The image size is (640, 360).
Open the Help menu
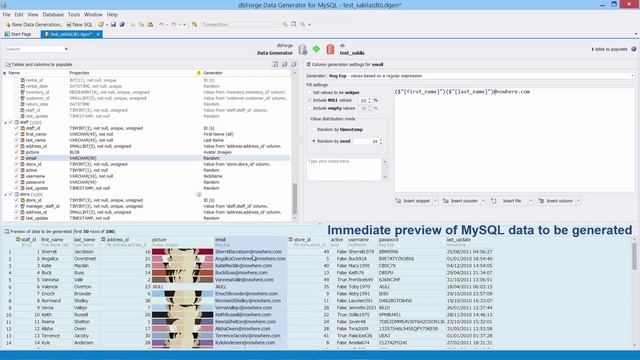pos(112,14)
